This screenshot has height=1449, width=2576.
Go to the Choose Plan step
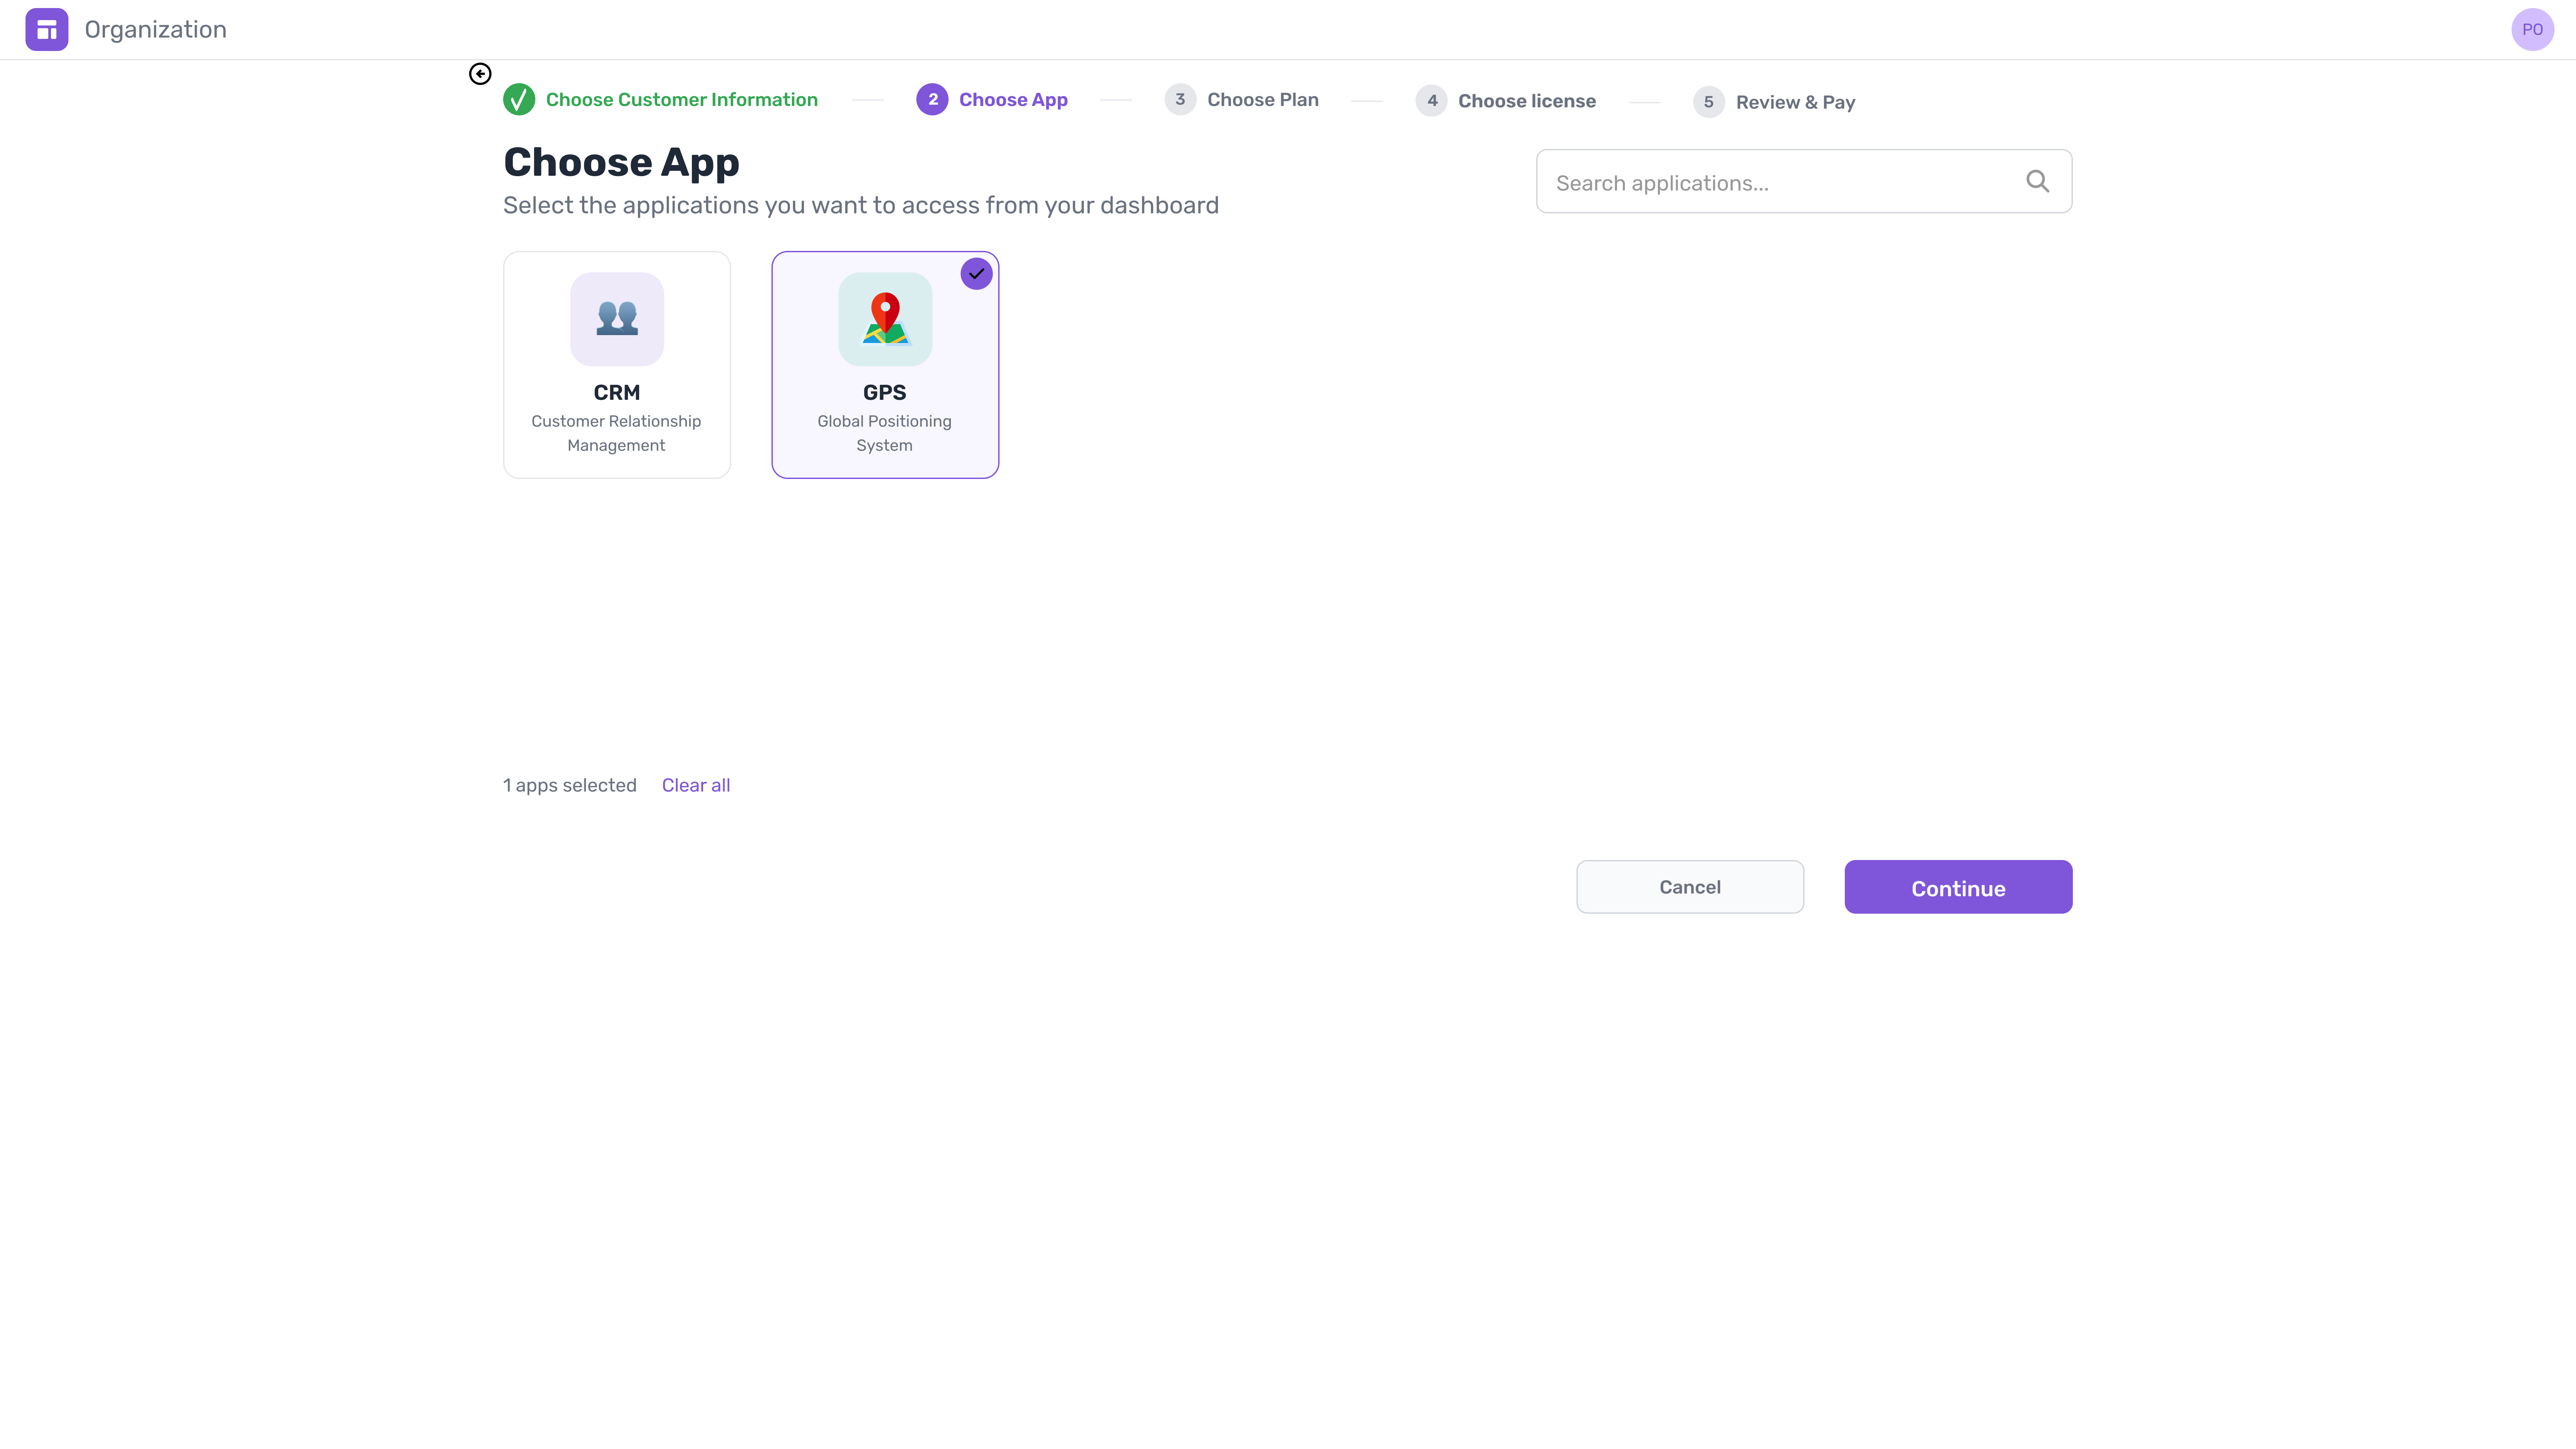tap(1262, 99)
